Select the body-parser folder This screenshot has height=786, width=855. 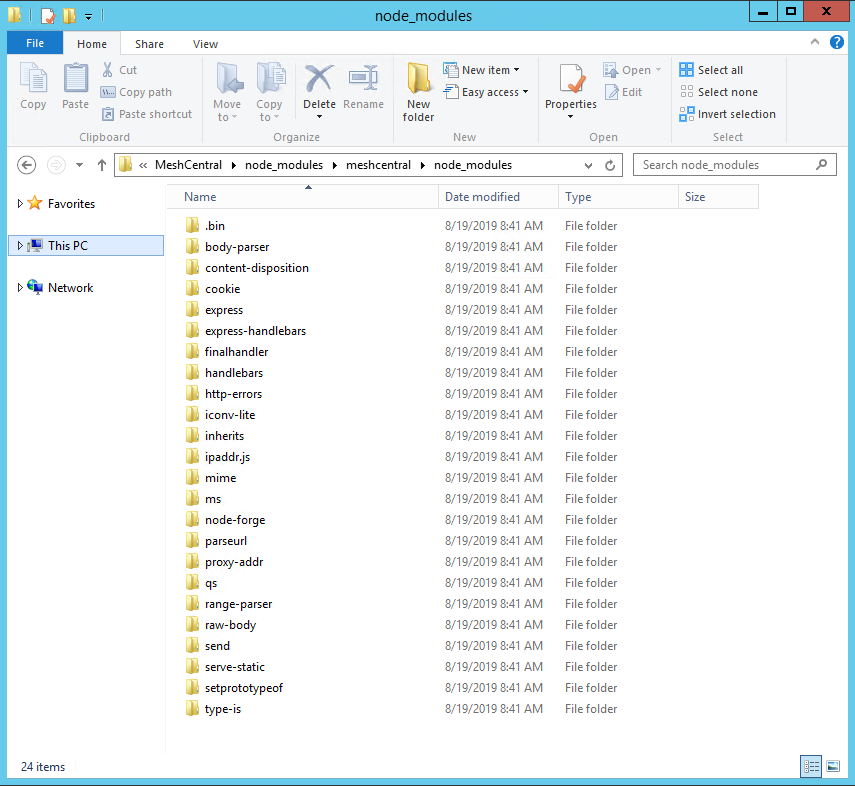[227, 247]
